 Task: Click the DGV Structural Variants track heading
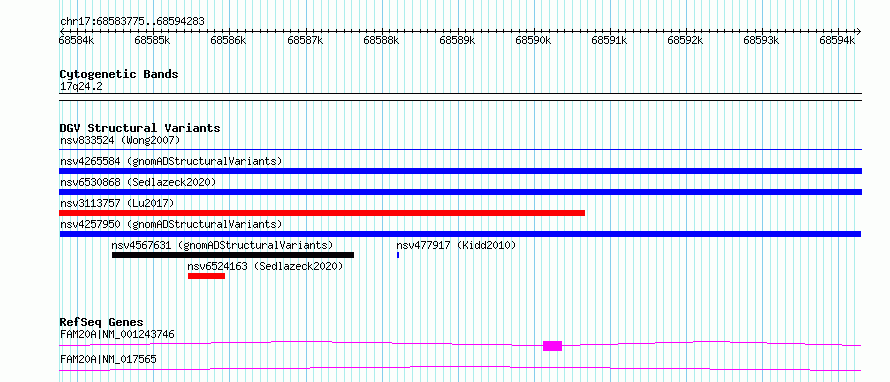pos(140,128)
